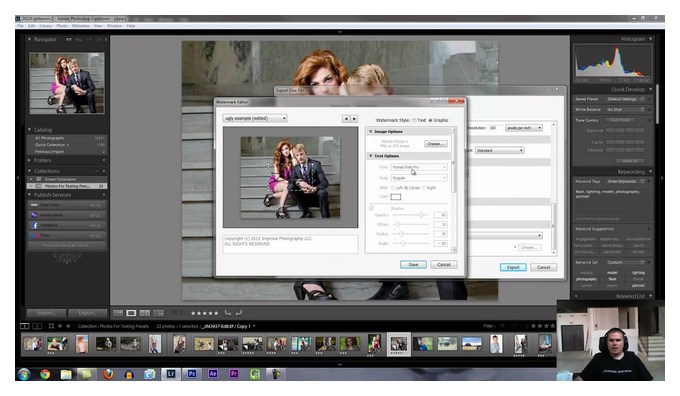Click the selected thumbnail in the filmstrip
This screenshot has height=396, width=680.
point(399,344)
